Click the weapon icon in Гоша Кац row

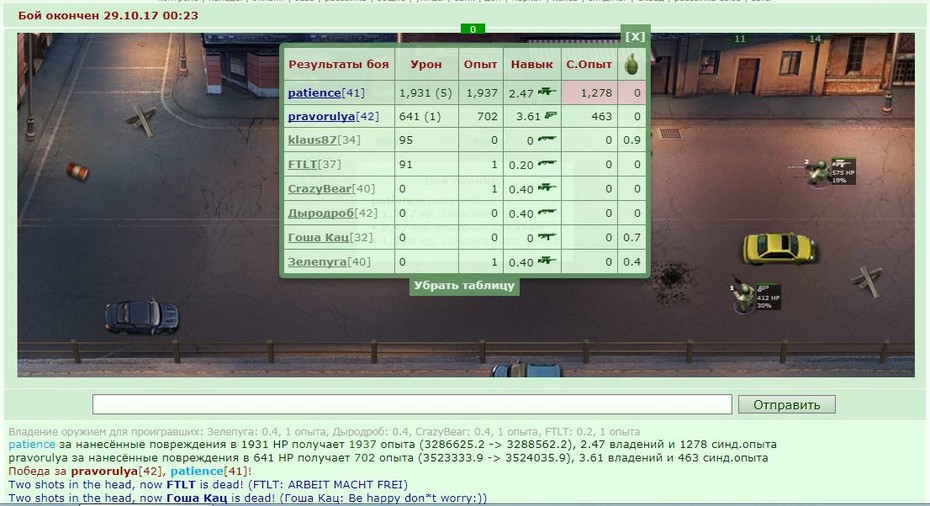(x=547, y=236)
